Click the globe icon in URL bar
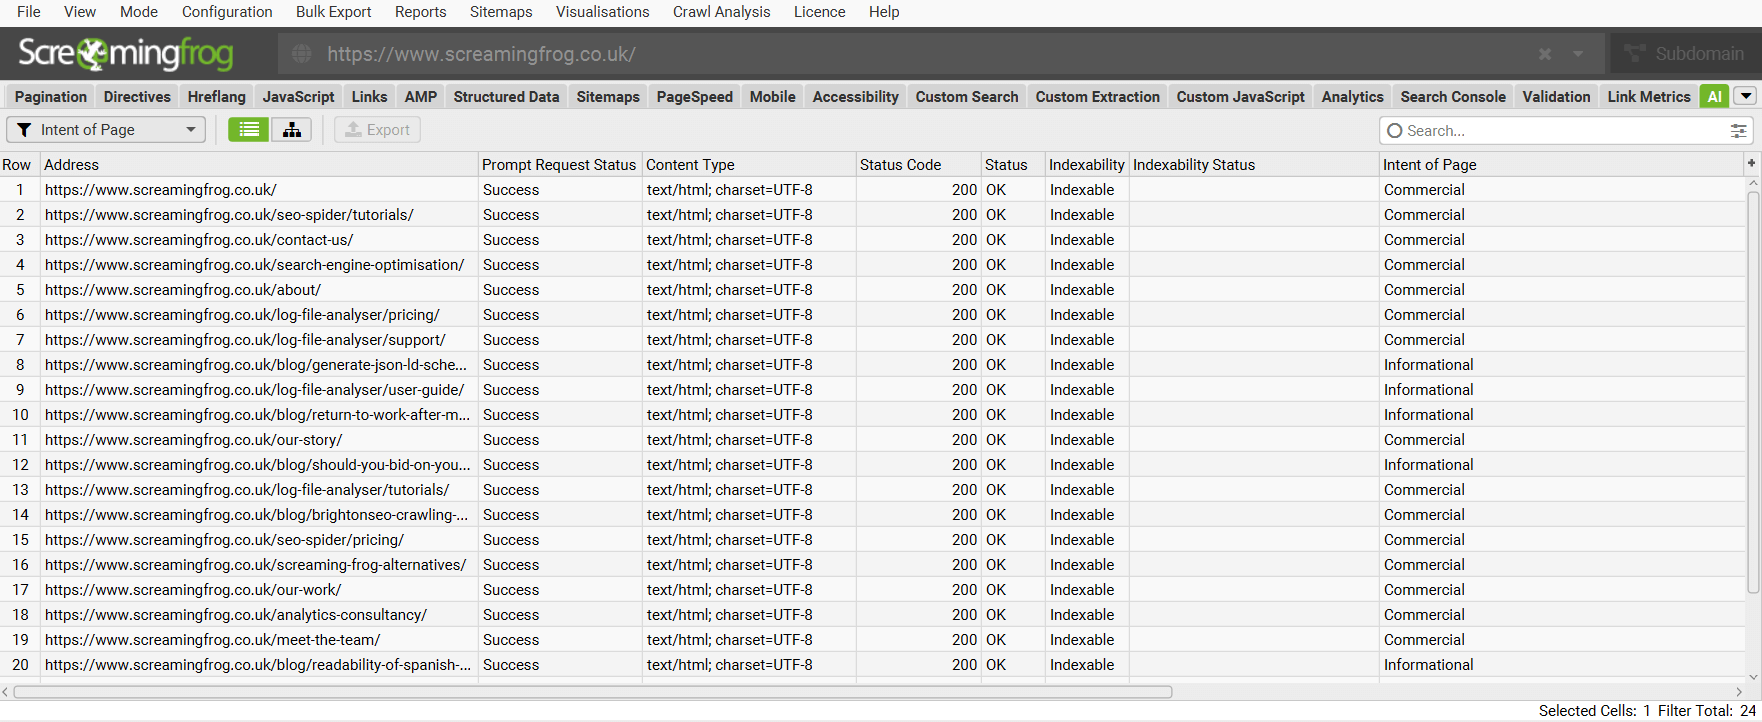 (x=302, y=54)
